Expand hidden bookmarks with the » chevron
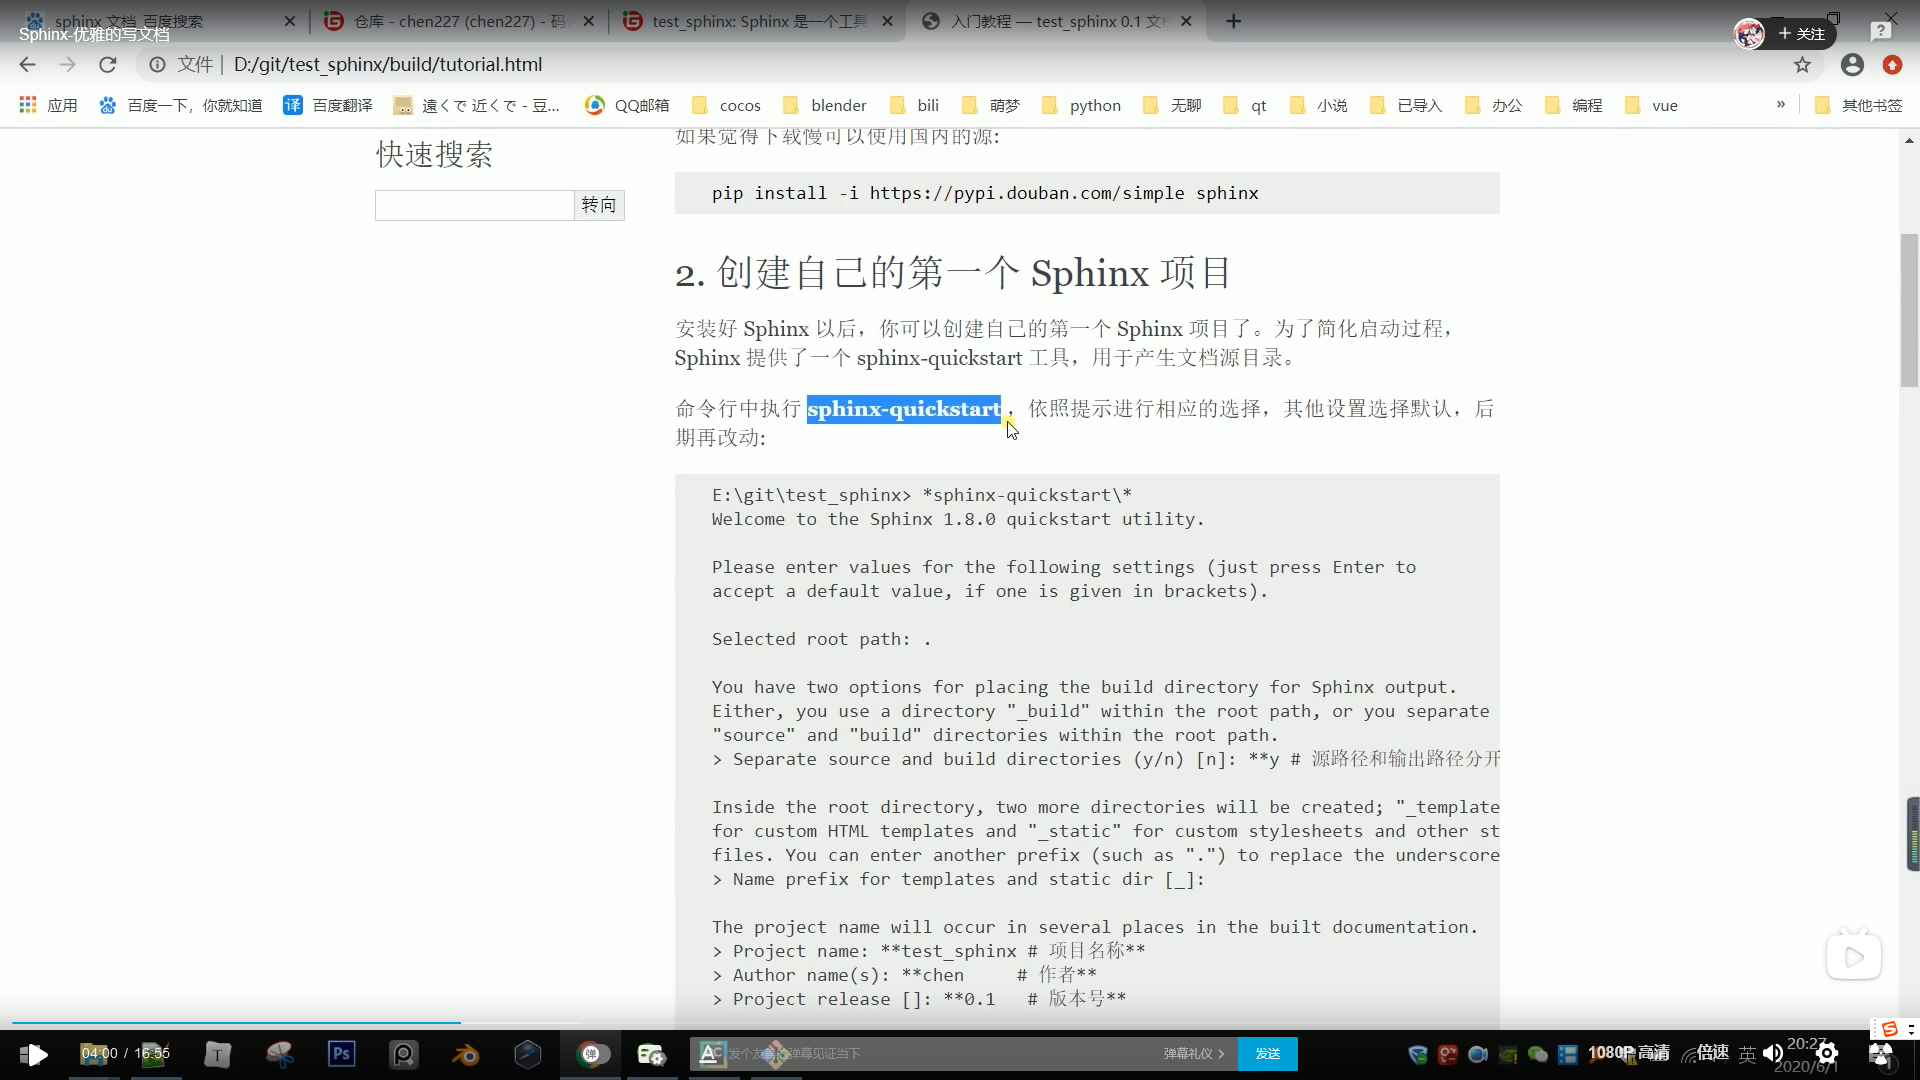 click(x=1781, y=104)
